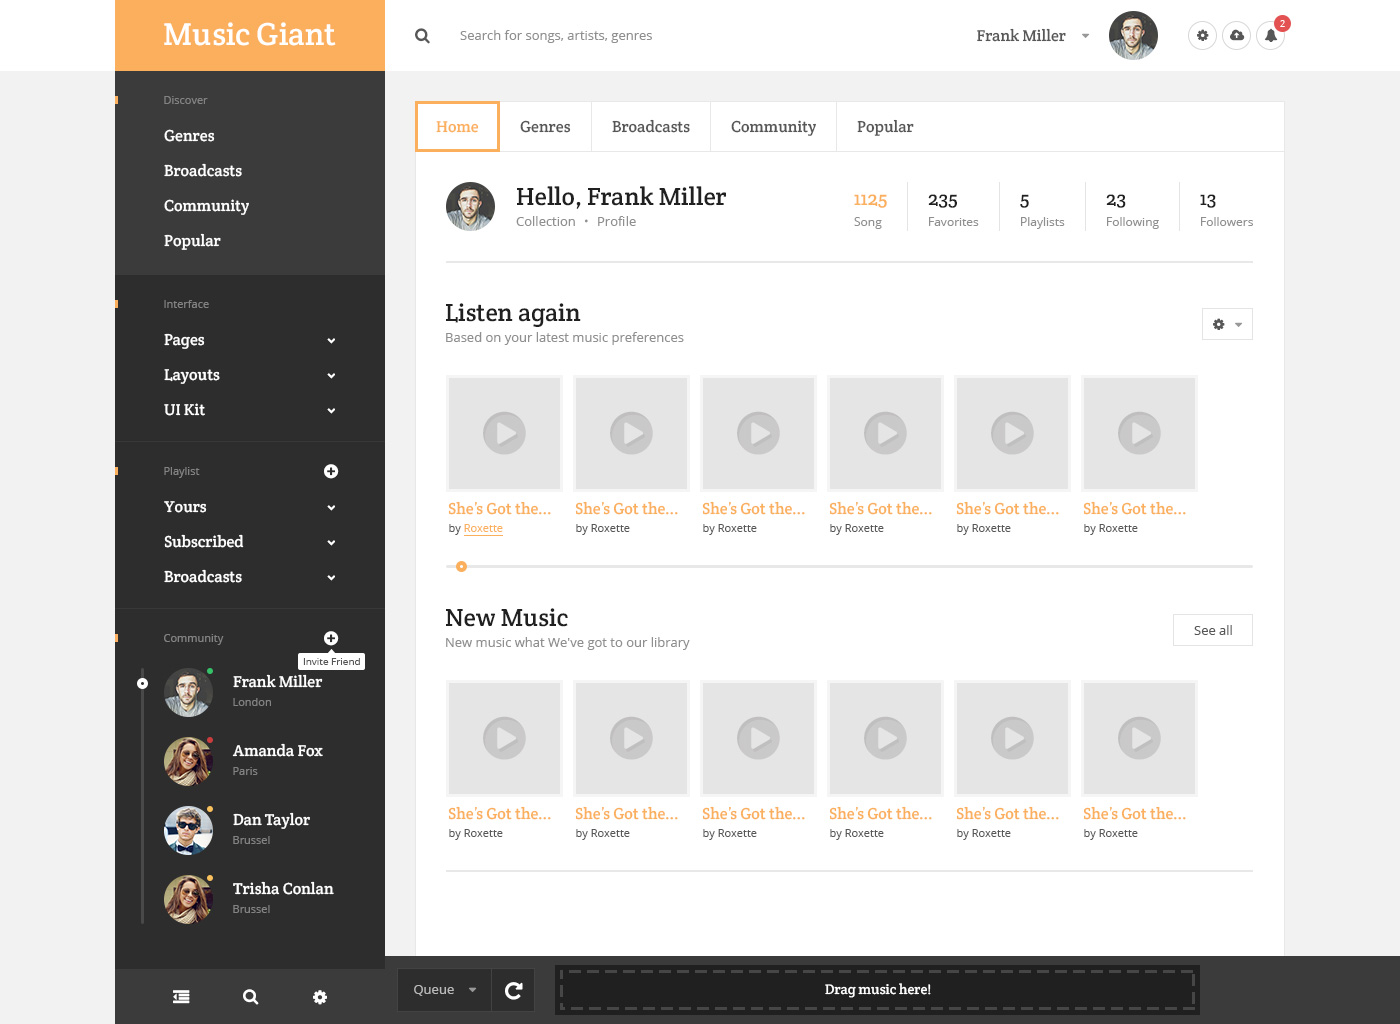1400x1024 pixels.
Task: Open Genres from the Discover sidebar
Action: pyautogui.click(x=188, y=135)
